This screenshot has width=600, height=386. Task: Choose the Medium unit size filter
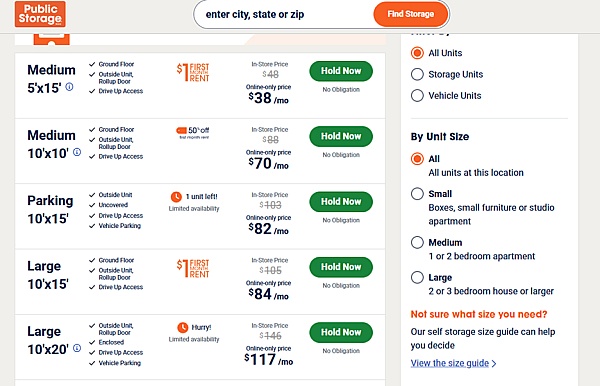(417, 242)
